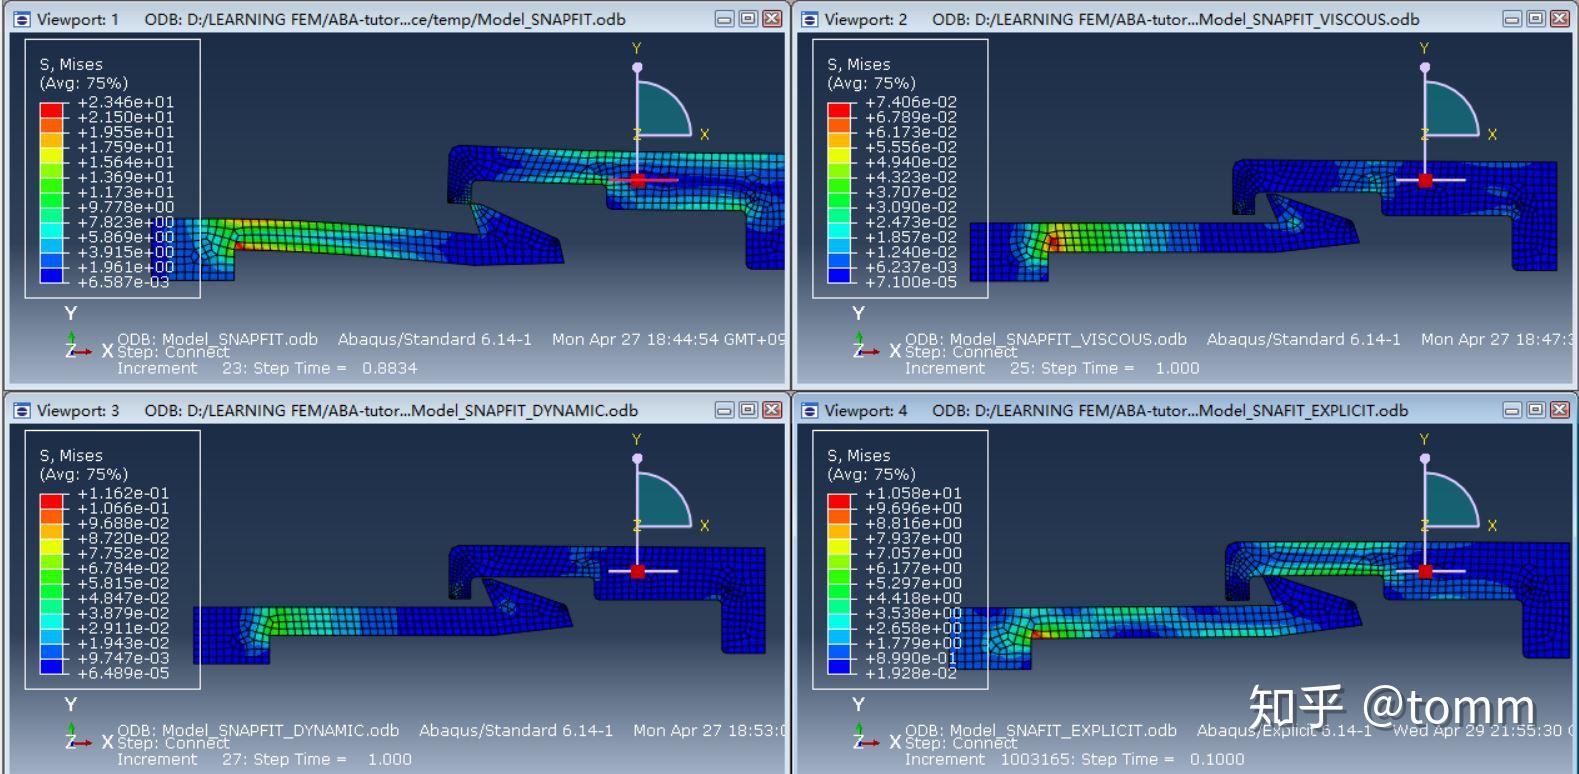
Task: Click the red legend swatch in Viewport 4
Action: click(840, 501)
